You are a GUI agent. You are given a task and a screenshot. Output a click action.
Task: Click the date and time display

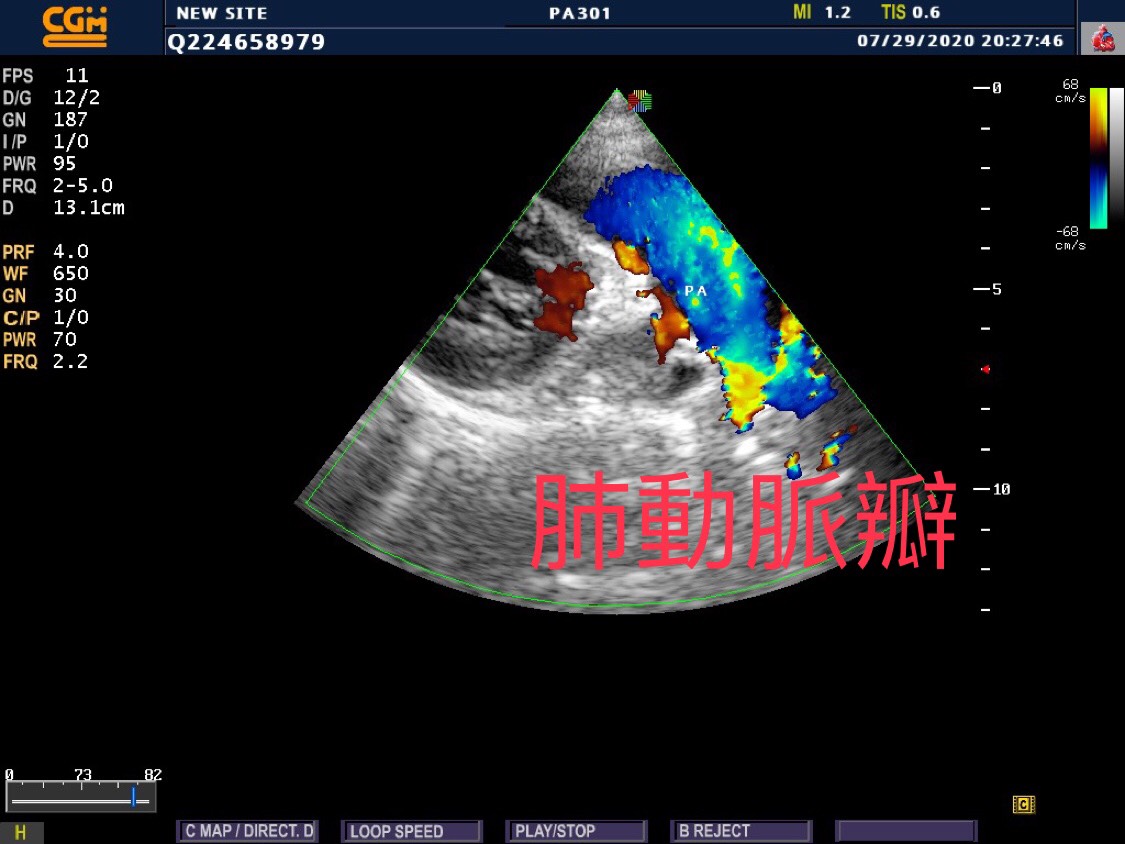point(960,42)
